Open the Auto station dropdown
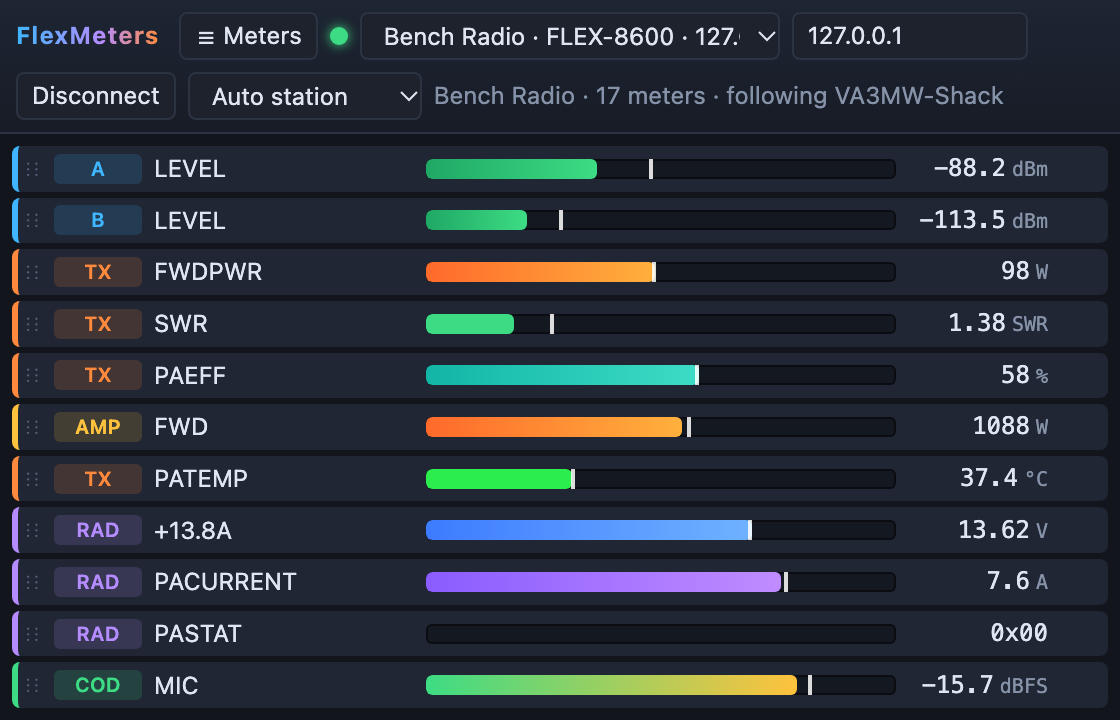 [x=305, y=96]
